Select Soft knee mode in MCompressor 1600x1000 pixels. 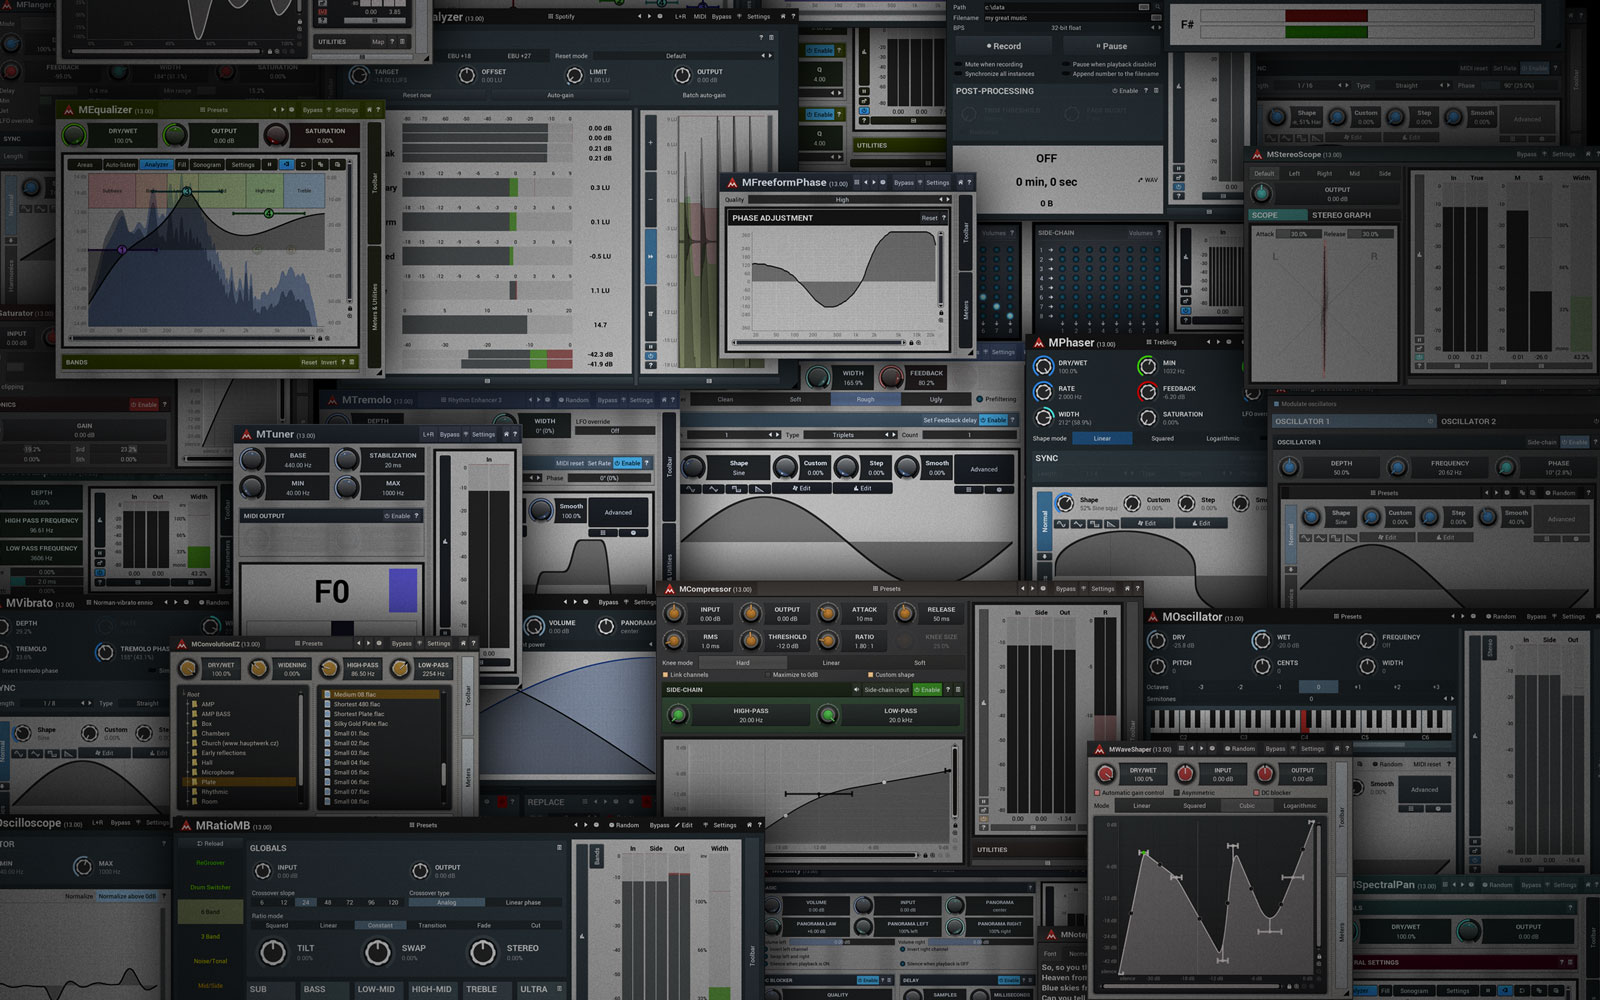(919, 663)
